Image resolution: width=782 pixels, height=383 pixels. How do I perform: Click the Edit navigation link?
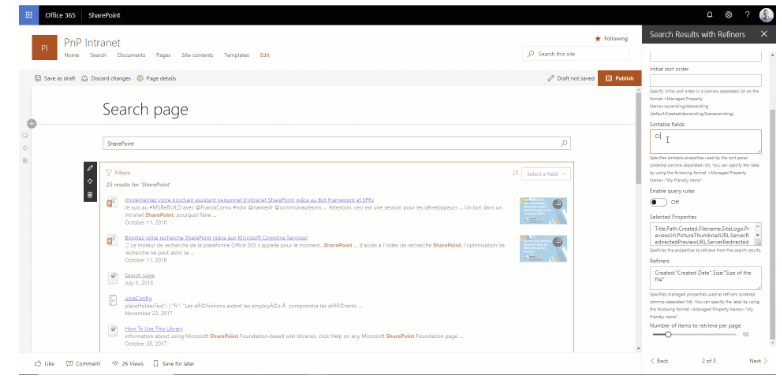pos(264,55)
